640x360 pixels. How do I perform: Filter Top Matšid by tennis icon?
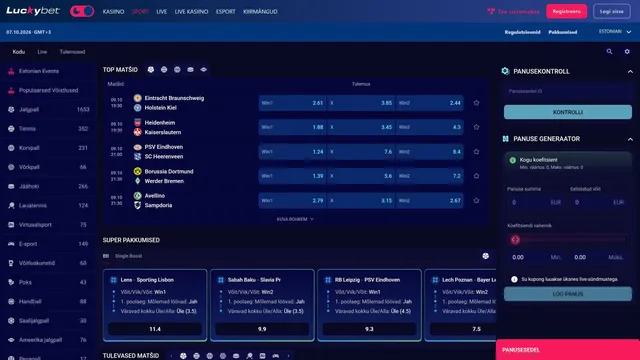164,70
